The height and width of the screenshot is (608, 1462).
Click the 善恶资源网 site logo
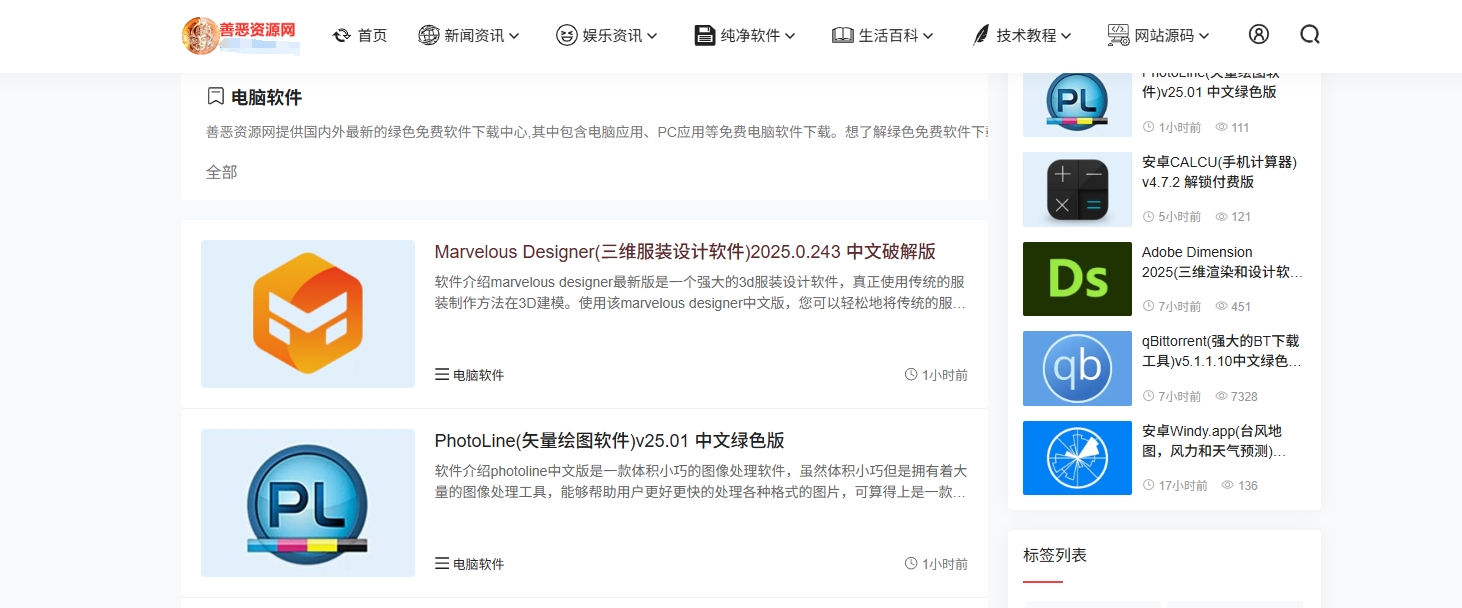pyautogui.click(x=240, y=35)
